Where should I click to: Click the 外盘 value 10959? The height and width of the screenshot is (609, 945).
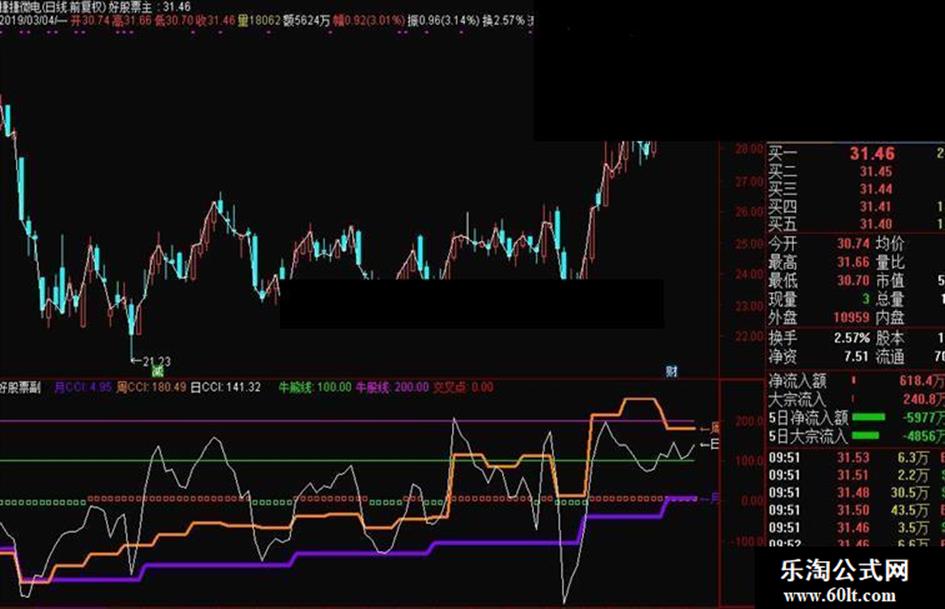(x=852, y=317)
